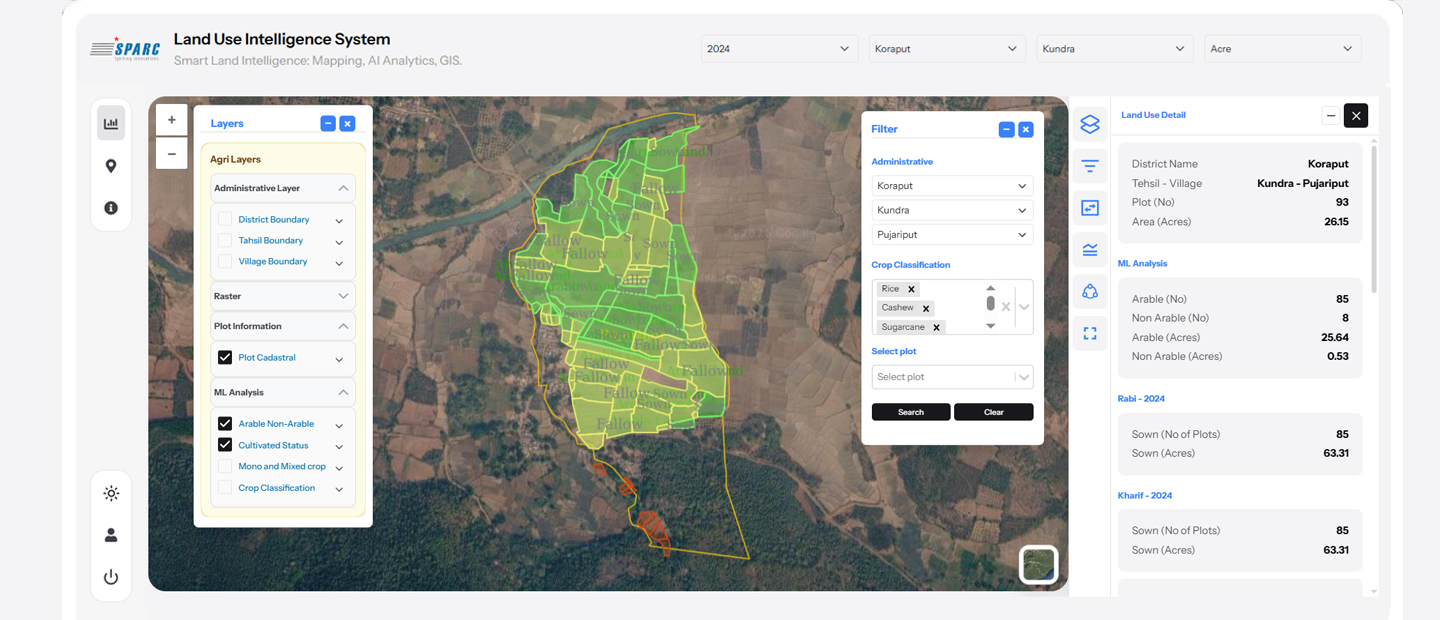Click the power logout icon
1440x620 pixels.
click(x=111, y=577)
